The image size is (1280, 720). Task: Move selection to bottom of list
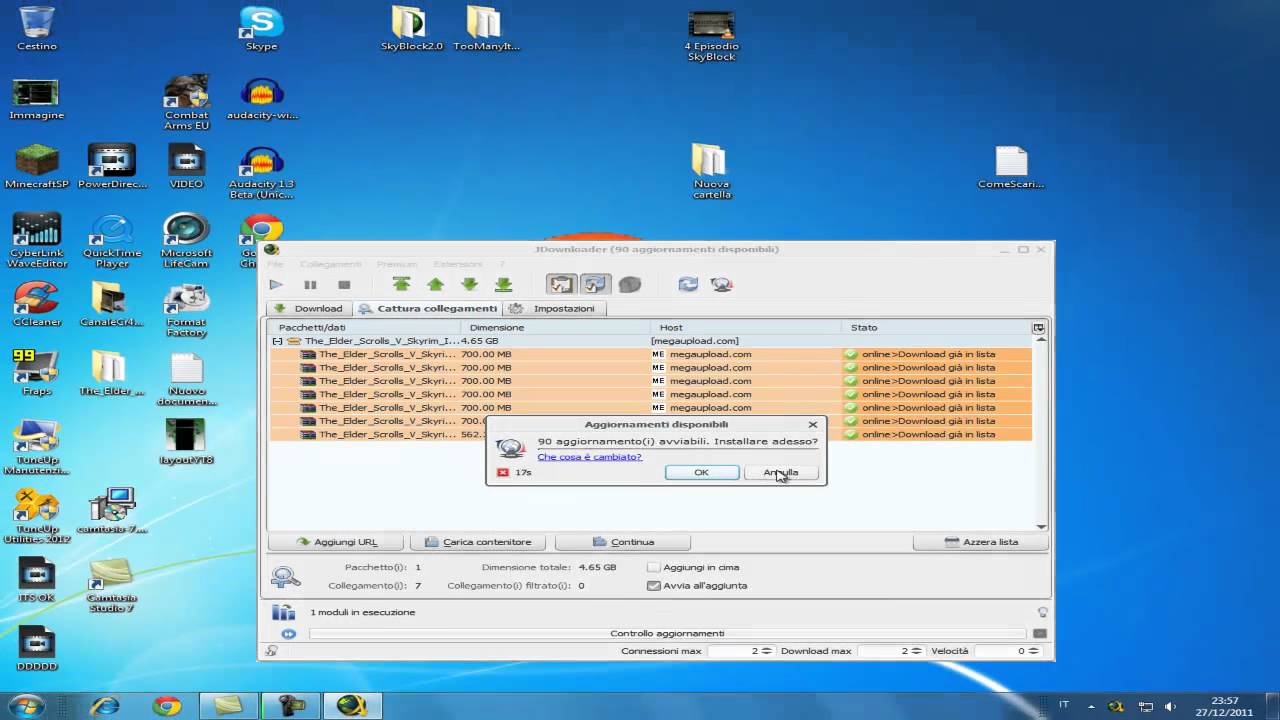coord(503,285)
